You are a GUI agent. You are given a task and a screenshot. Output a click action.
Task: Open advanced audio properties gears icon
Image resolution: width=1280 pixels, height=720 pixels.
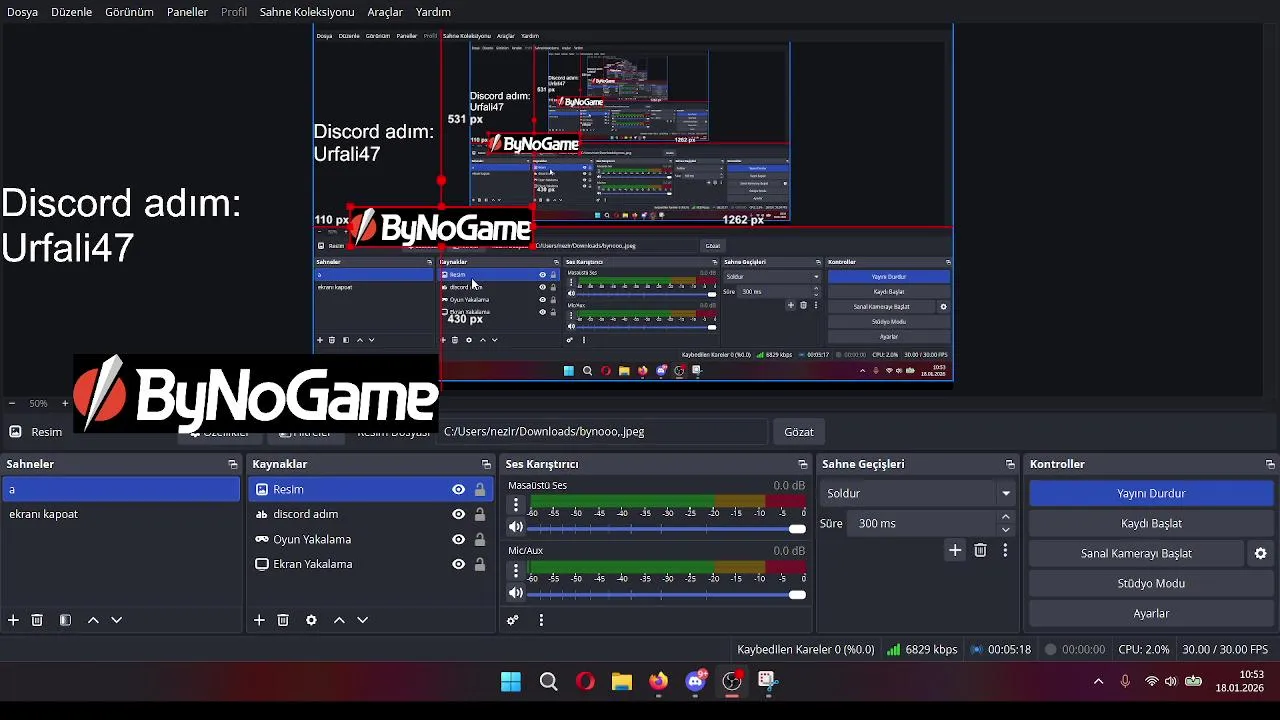click(x=513, y=620)
